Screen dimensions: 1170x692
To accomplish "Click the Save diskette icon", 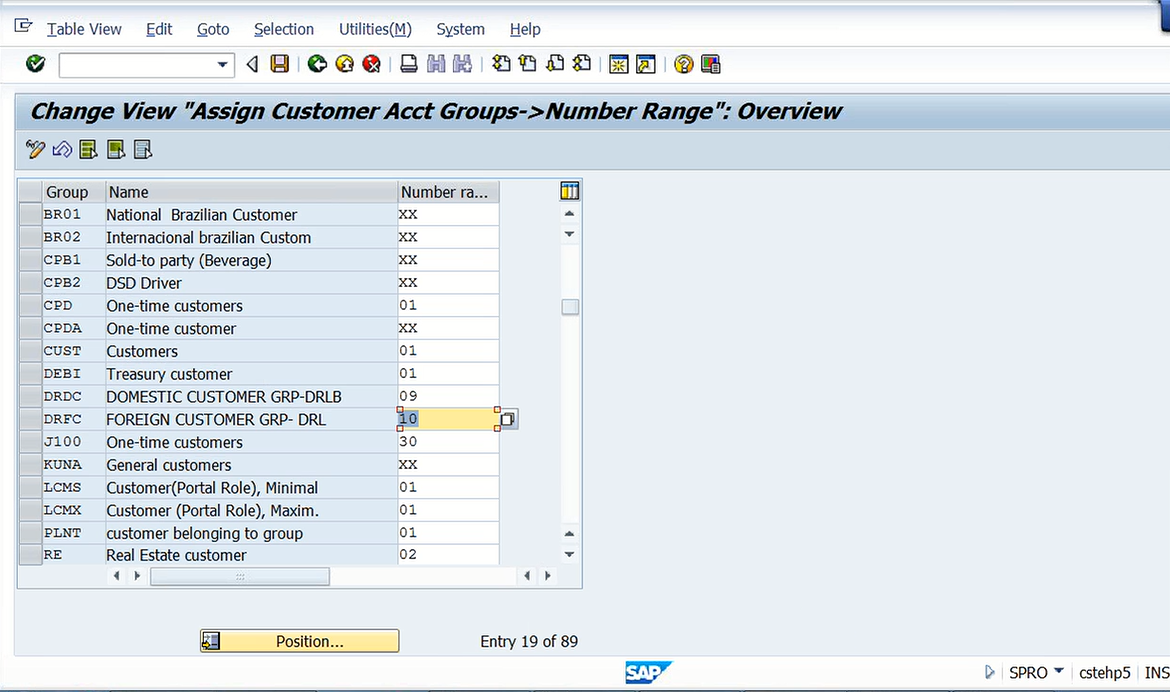I will [280, 64].
